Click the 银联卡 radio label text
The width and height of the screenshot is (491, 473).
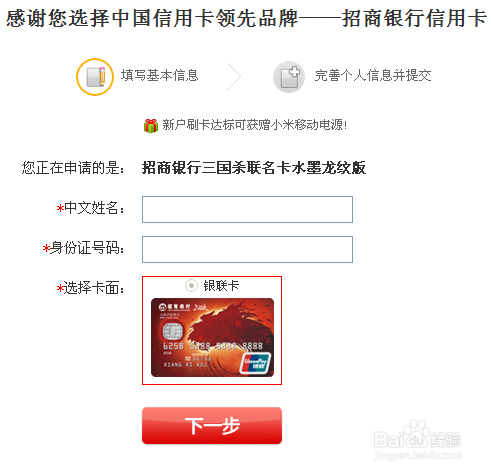click(x=221, y=286)
